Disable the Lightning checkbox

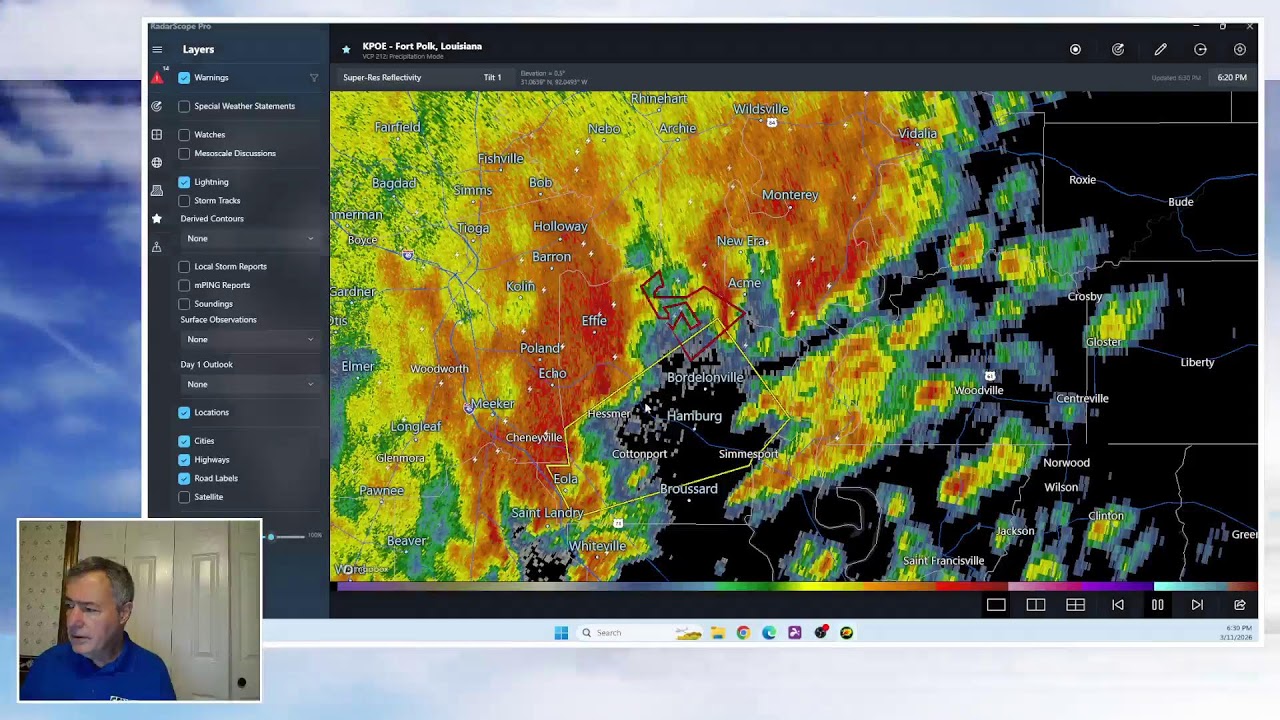click(x=184, y=182)
